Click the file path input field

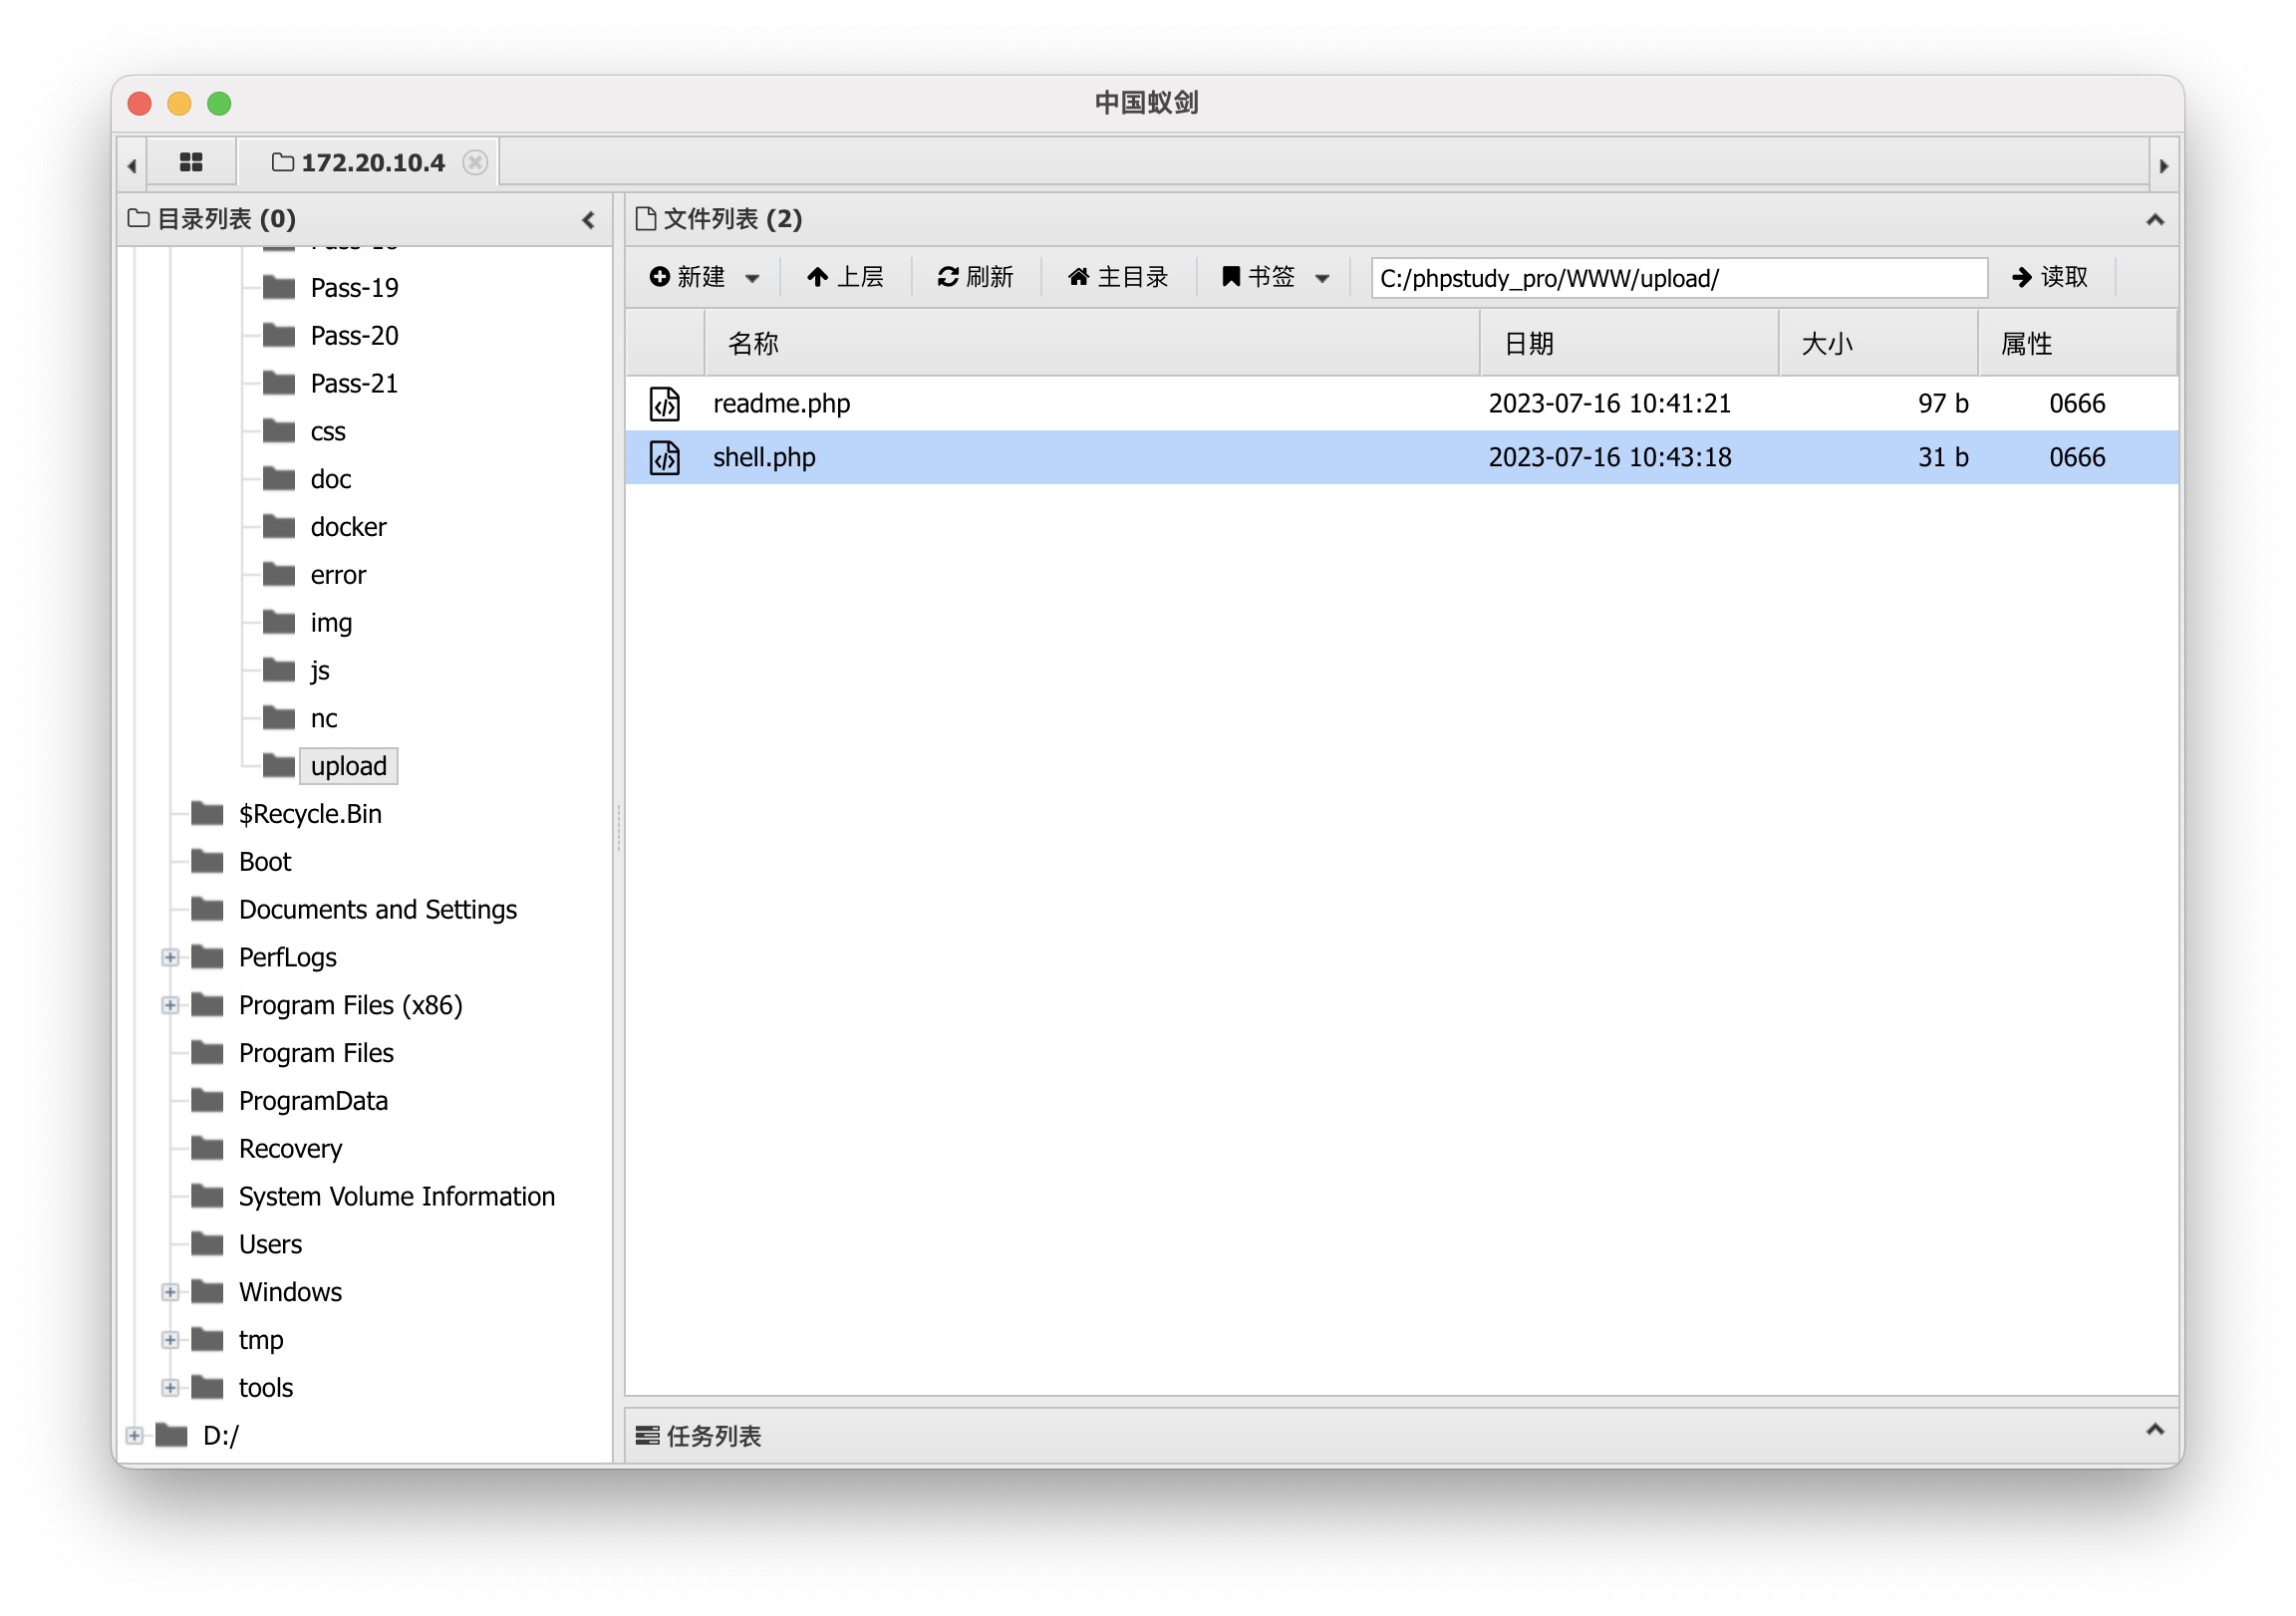(x=1678, y=278)
